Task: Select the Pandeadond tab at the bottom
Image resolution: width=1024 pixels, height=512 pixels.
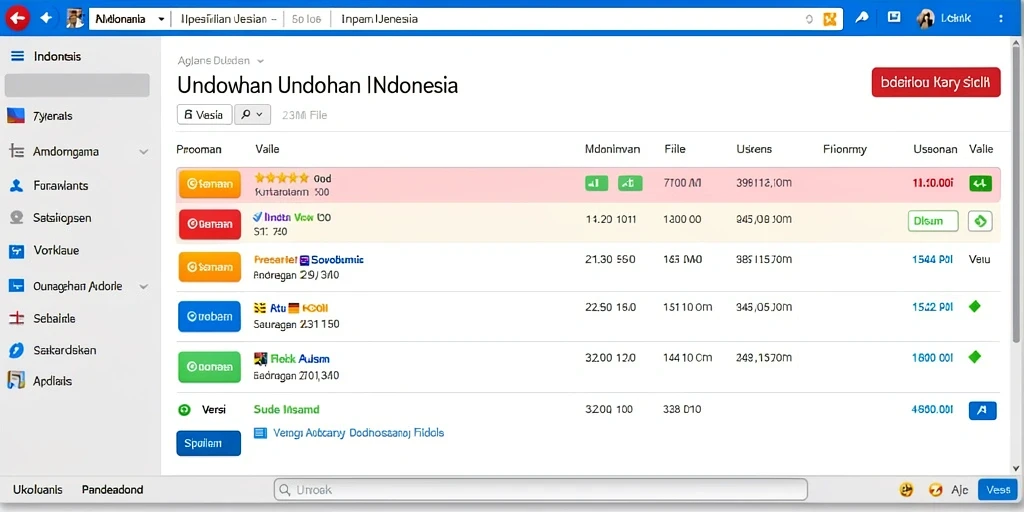Action: tap(112, 490)
